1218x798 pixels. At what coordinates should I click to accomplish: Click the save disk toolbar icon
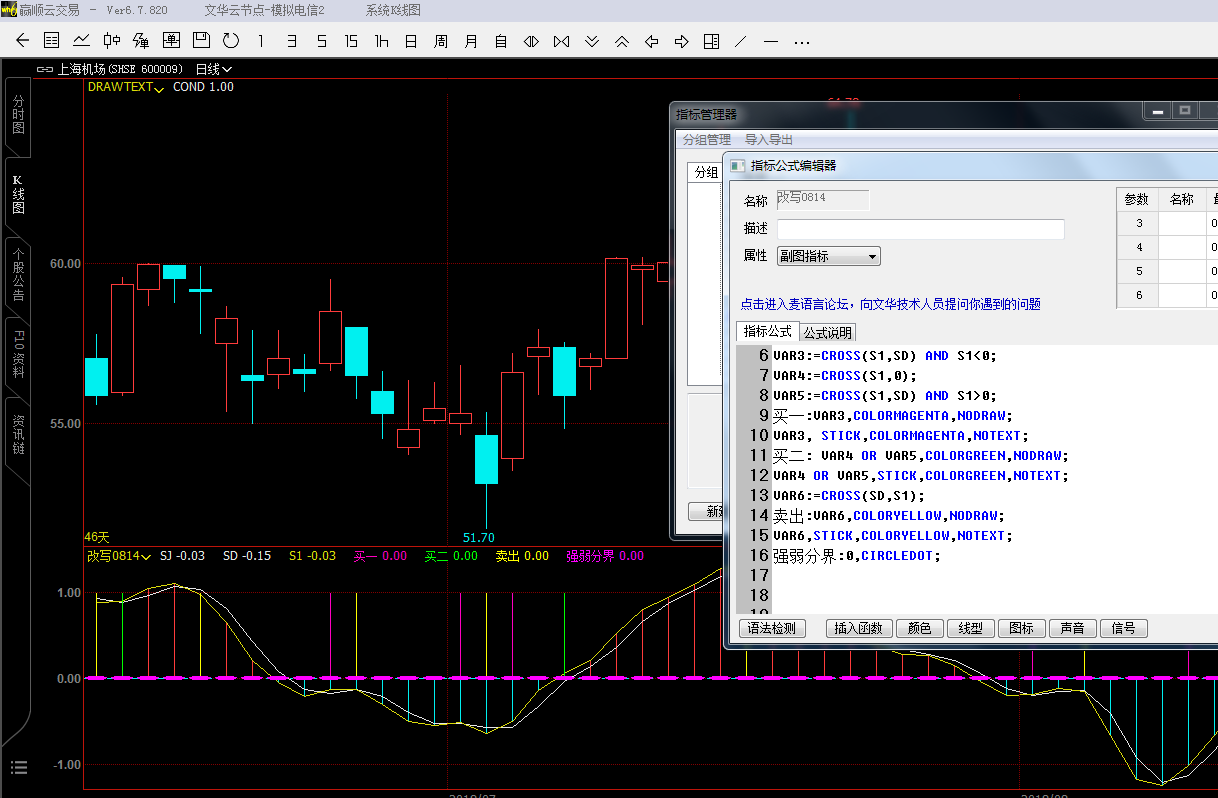pos(201,41)
